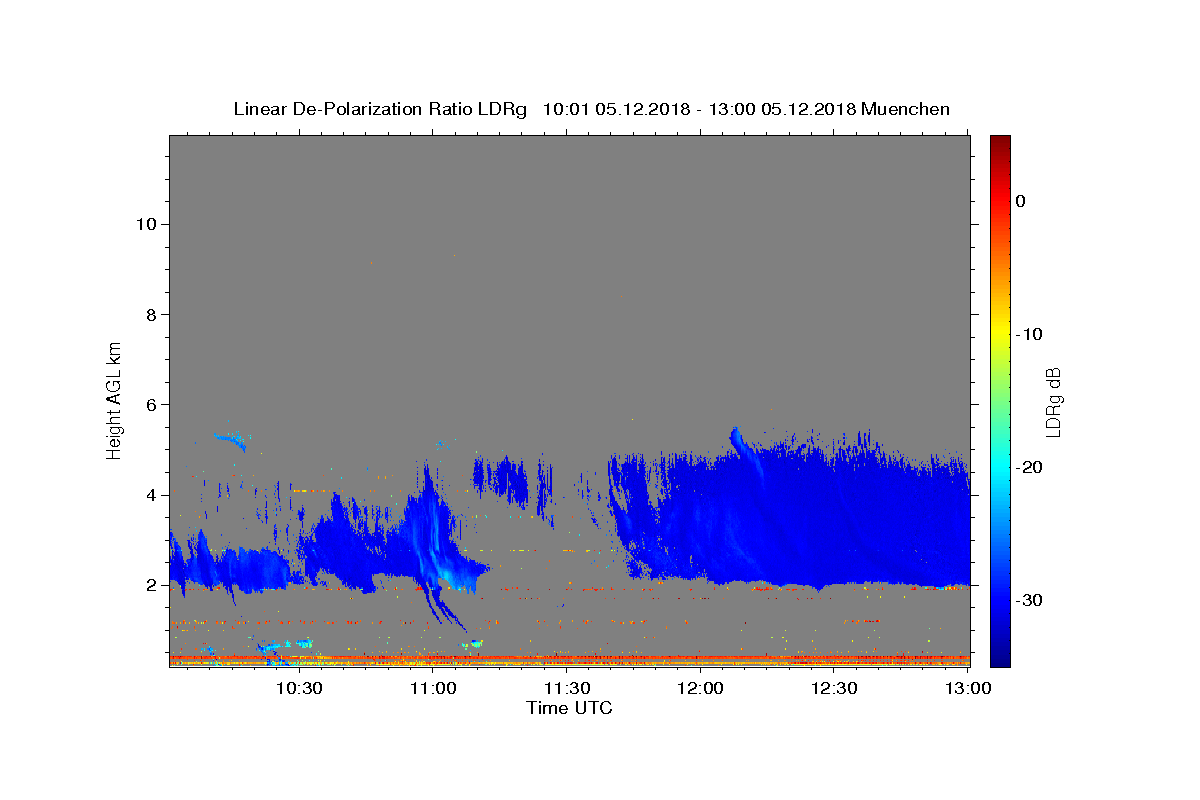Click the dark red top of colorbar

coord(1000,145)
